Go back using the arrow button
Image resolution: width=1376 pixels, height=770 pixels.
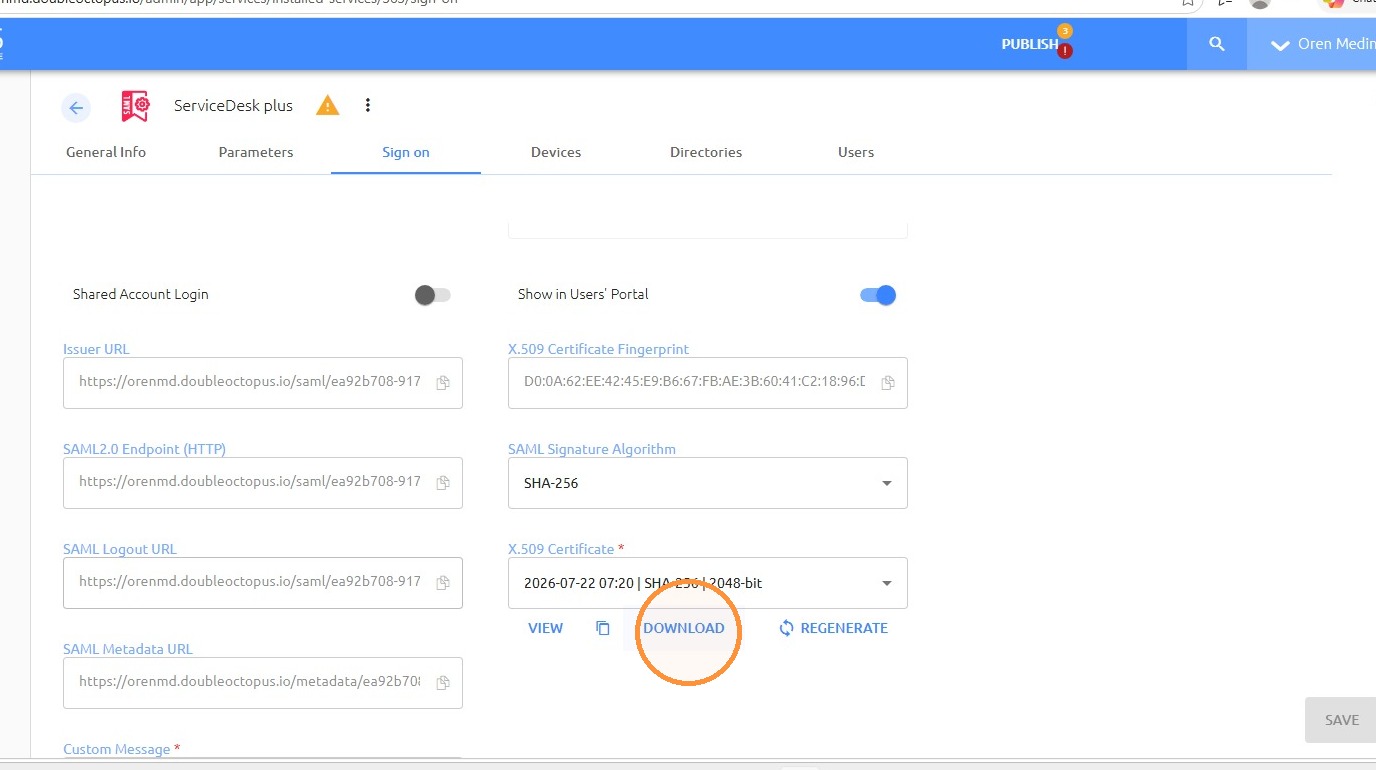[x=76, y=108]
